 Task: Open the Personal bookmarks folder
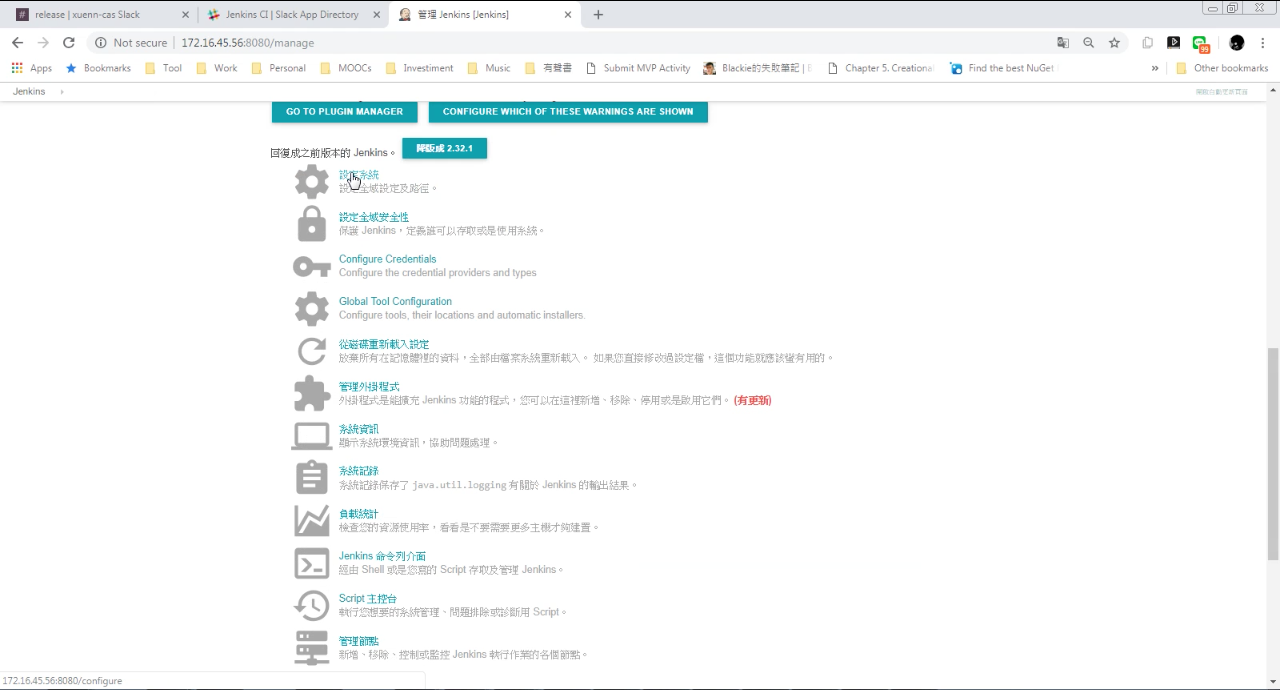pos(279,68)
